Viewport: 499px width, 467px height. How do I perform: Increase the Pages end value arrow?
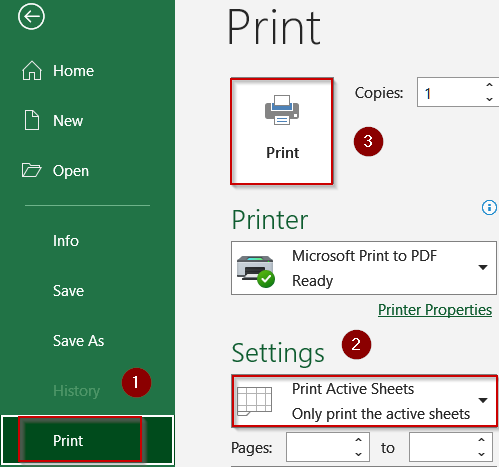(481, 440)
